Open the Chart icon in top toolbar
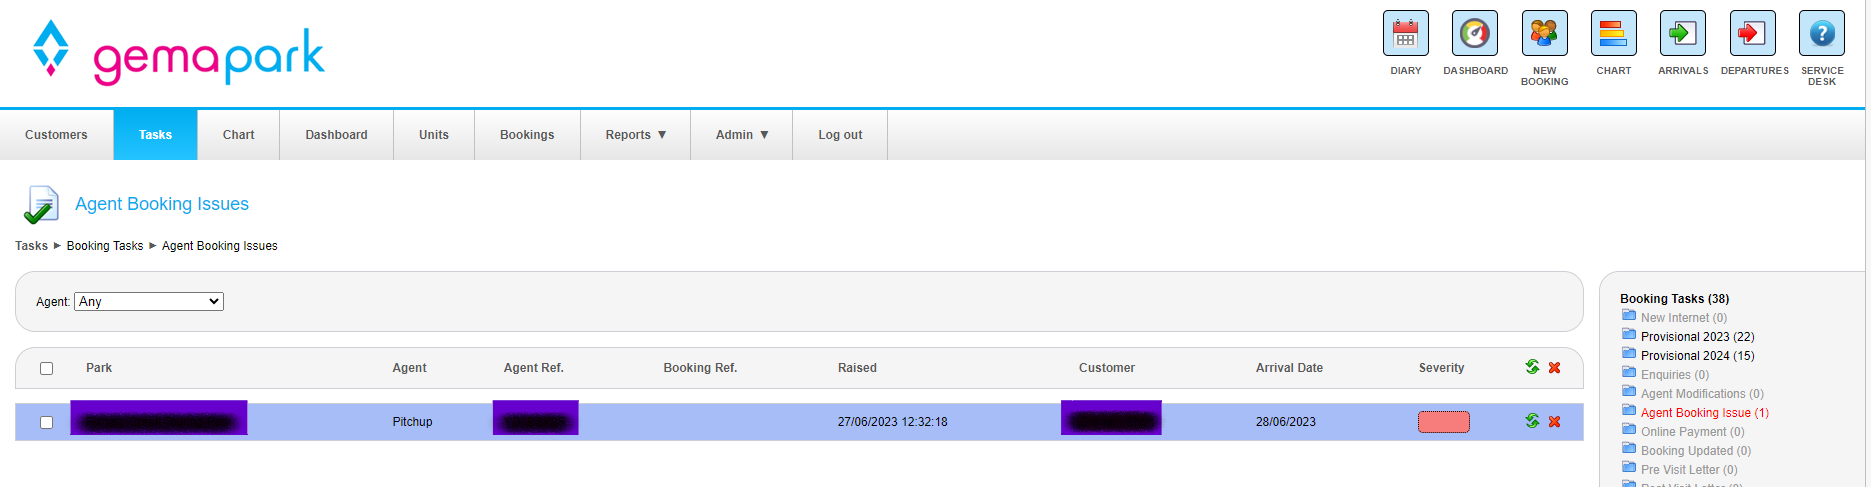Image resolution: width=1871 pixels, height=487 pixels. coord(1613,34)
